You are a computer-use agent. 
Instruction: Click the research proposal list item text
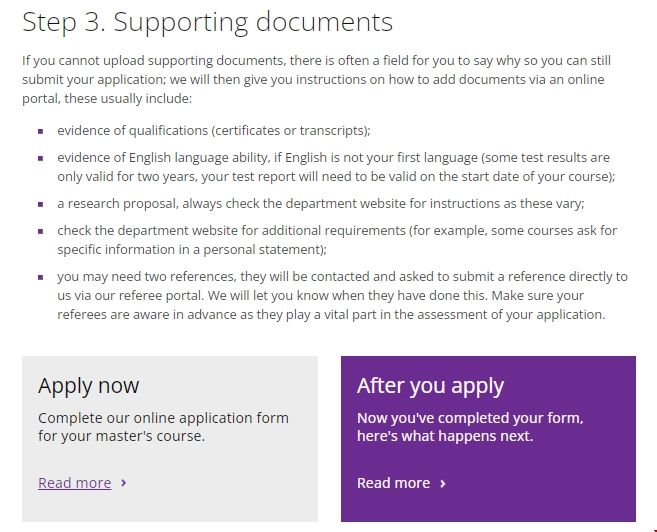coord(320,203)
